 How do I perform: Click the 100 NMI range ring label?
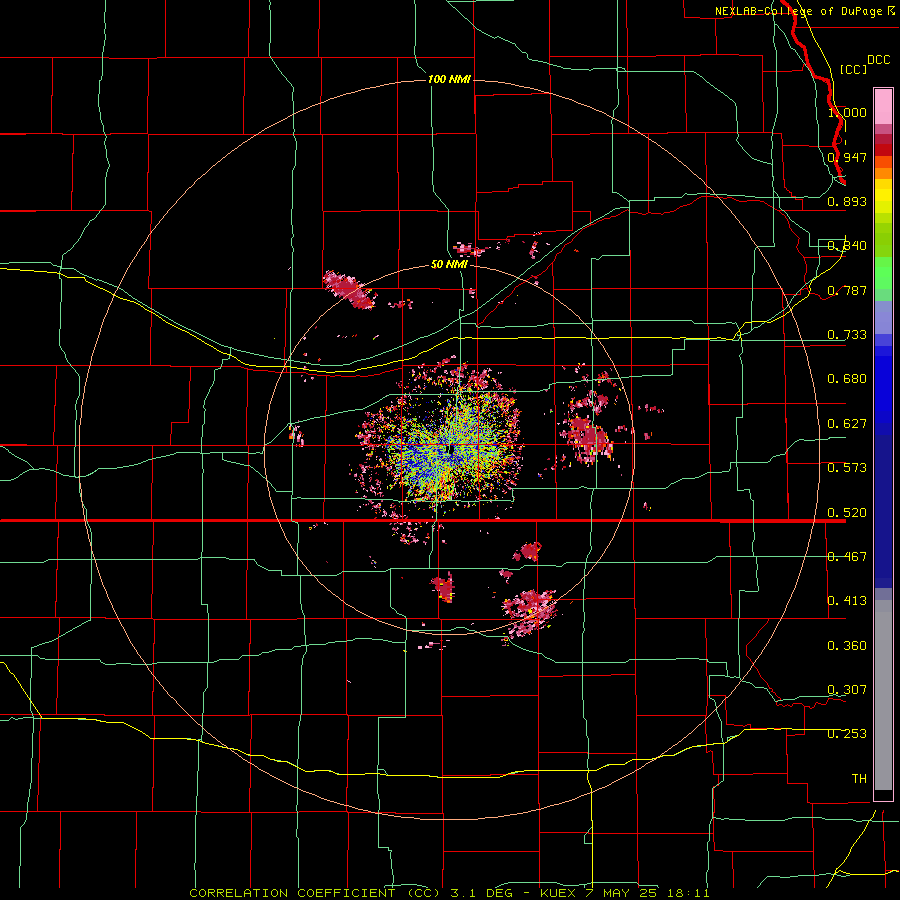(x=449, y=79)
